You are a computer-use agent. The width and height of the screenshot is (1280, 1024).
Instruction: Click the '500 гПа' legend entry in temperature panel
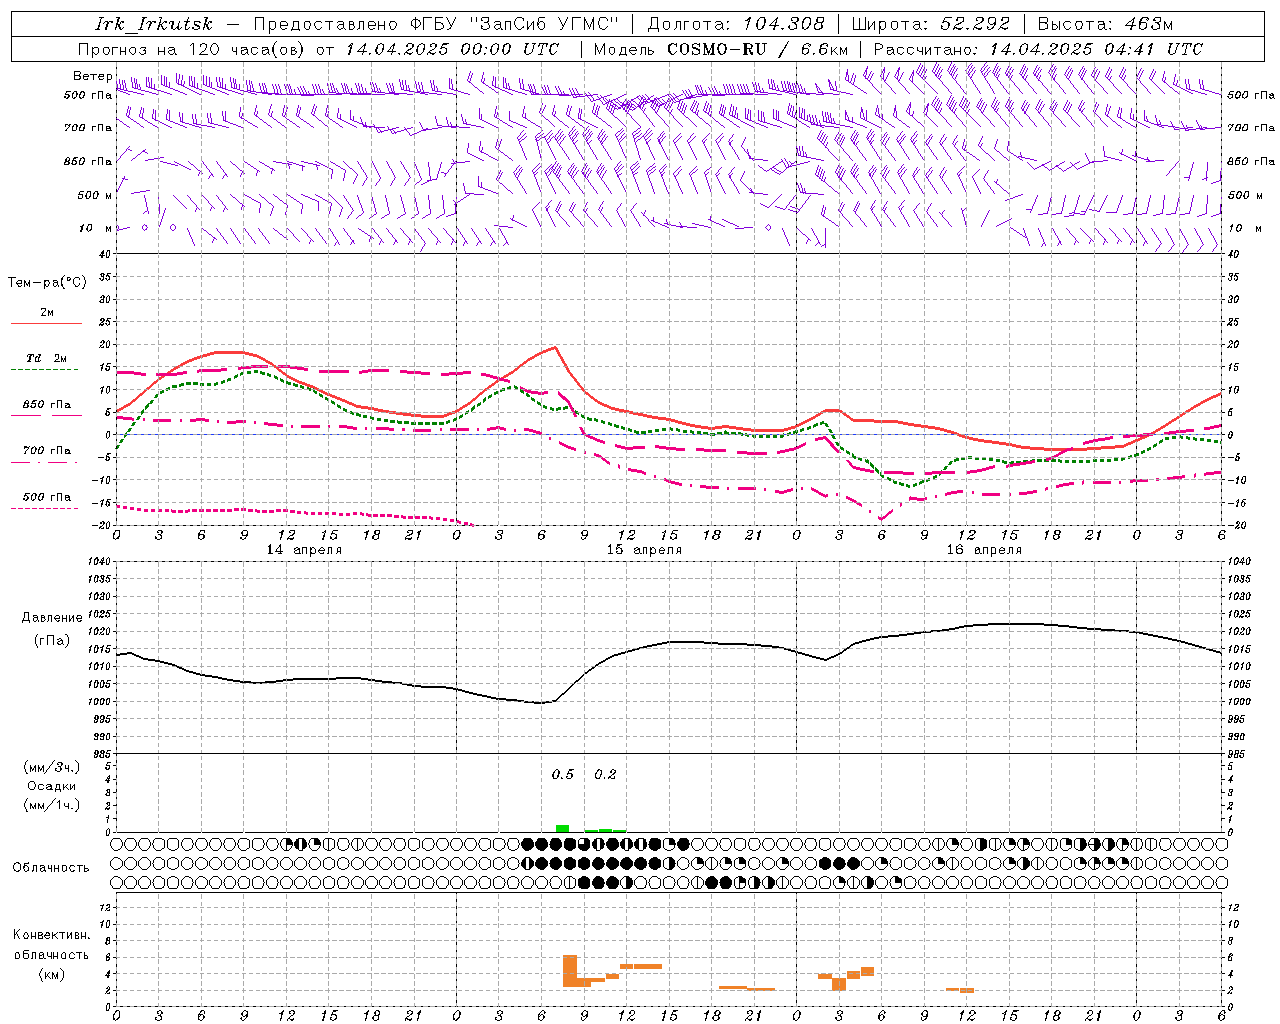coord(47,497)
